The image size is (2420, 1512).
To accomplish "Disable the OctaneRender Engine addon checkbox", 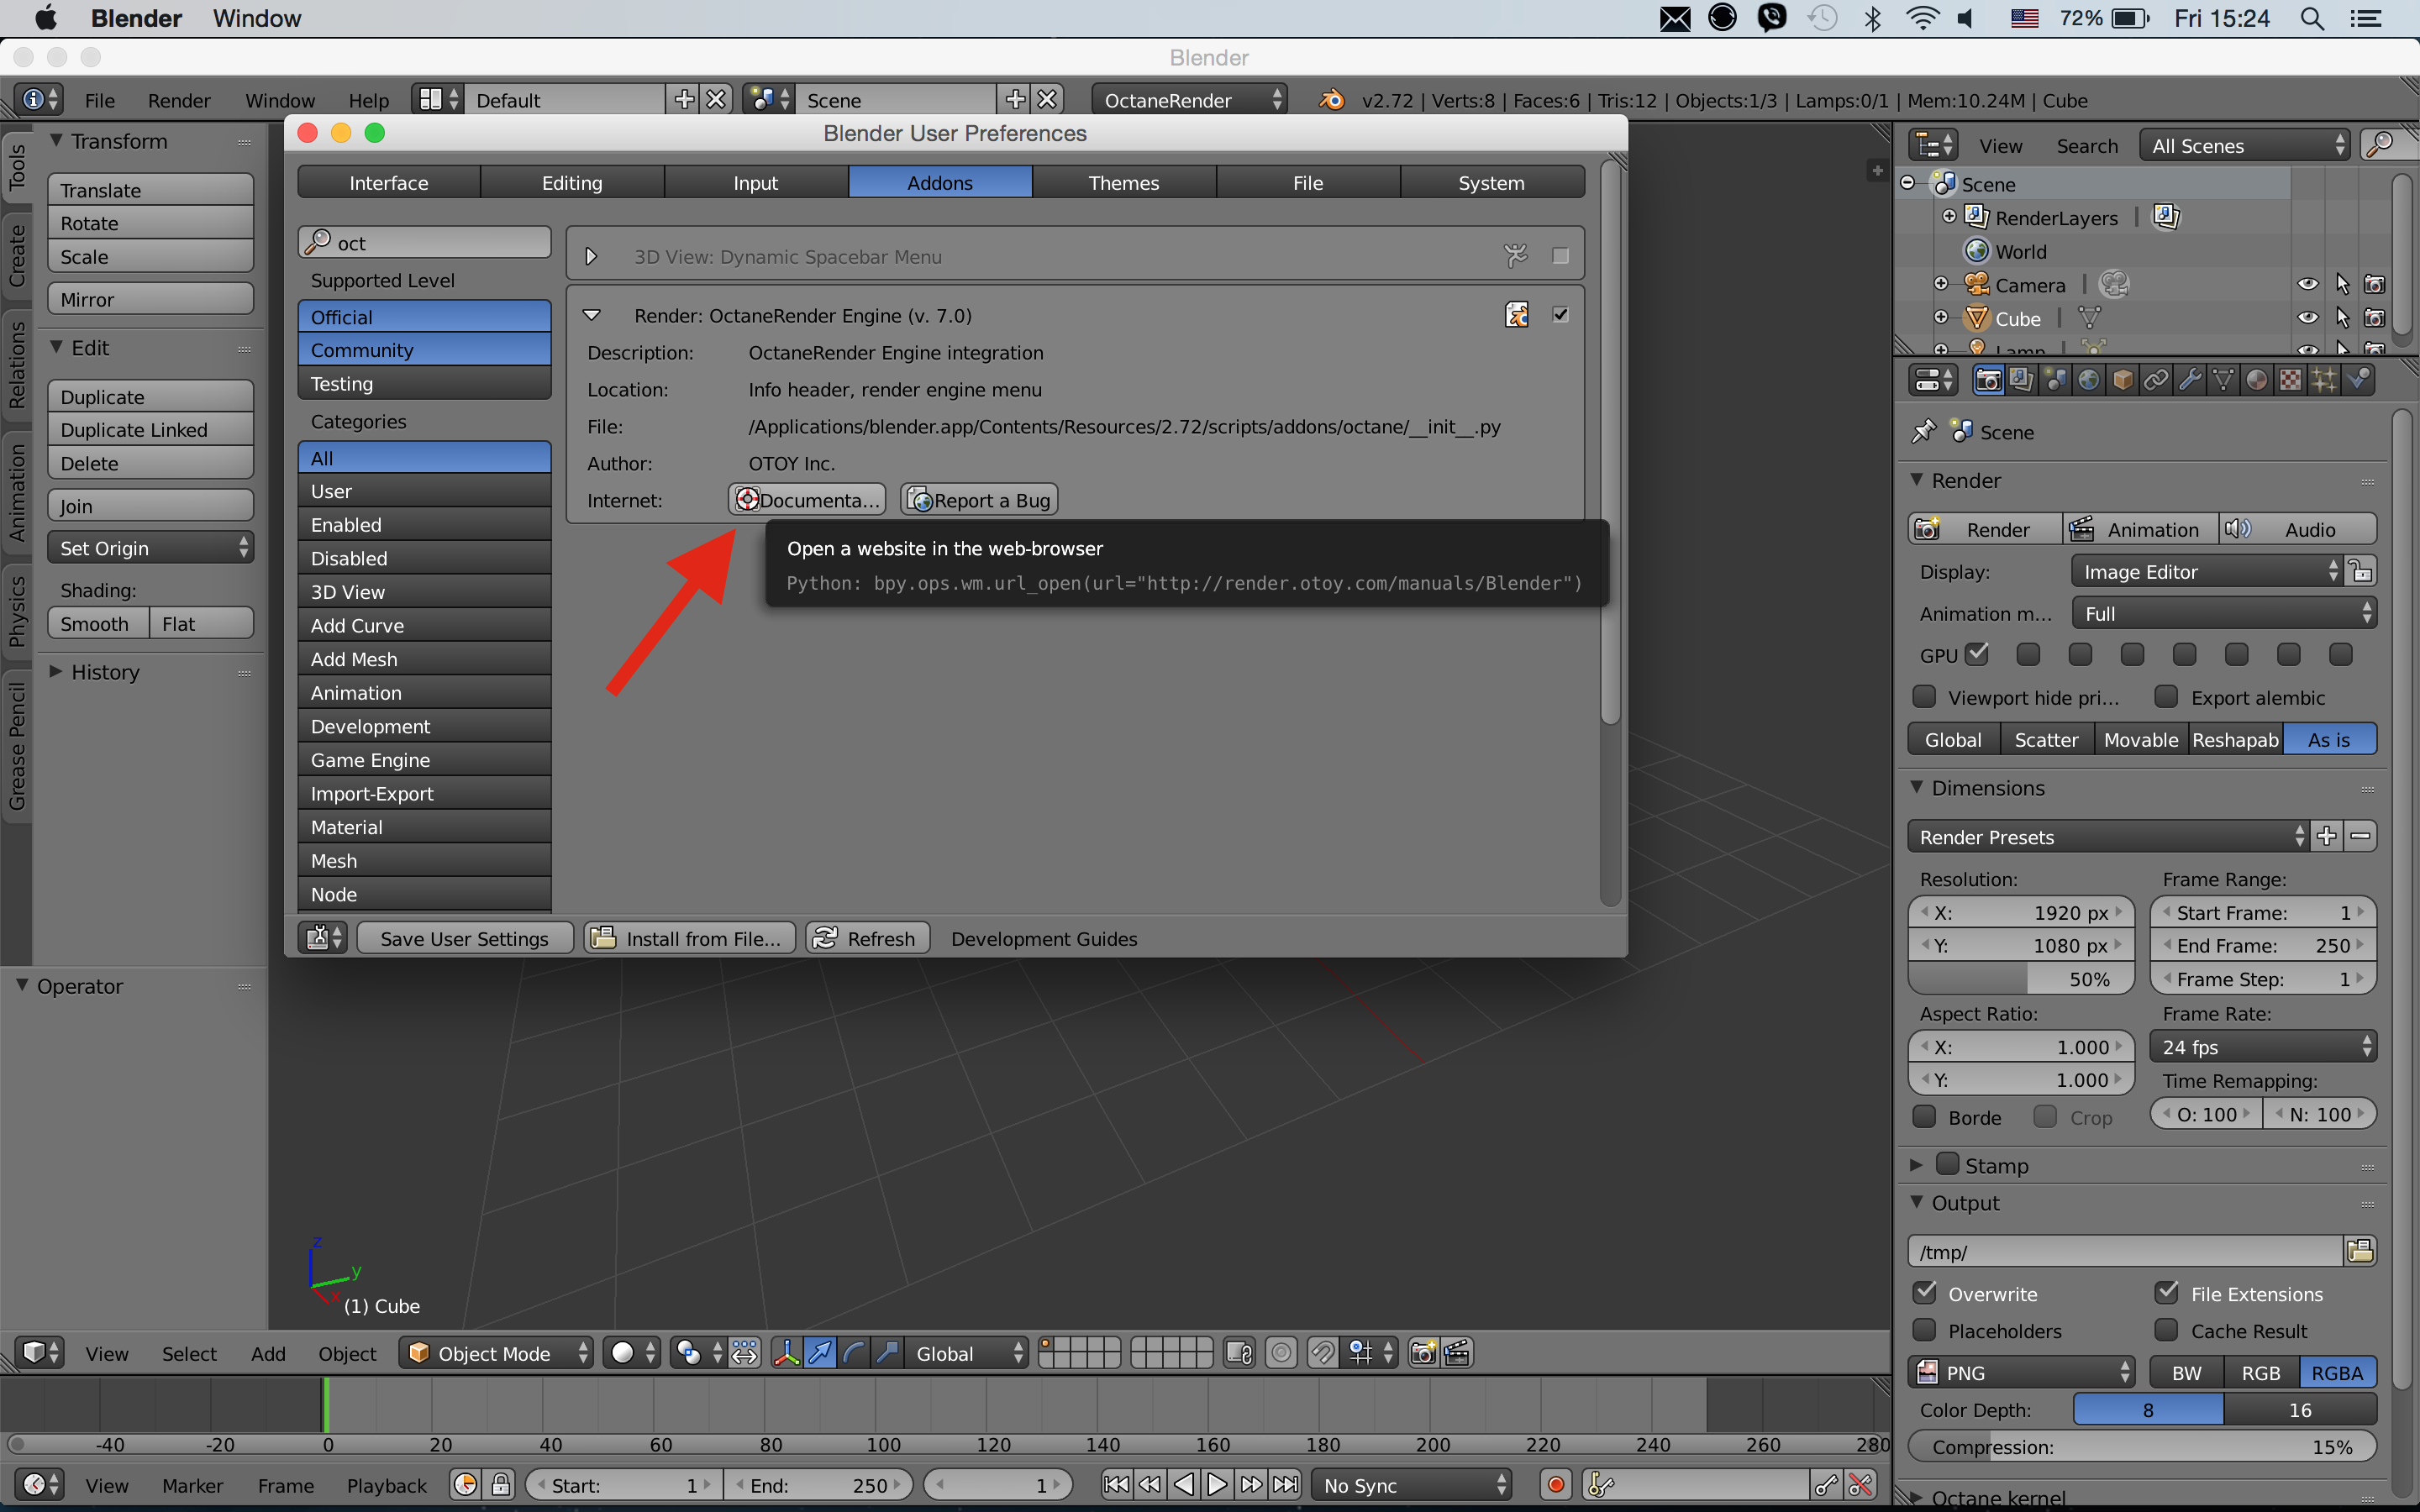I will (x=1560, y=315).
